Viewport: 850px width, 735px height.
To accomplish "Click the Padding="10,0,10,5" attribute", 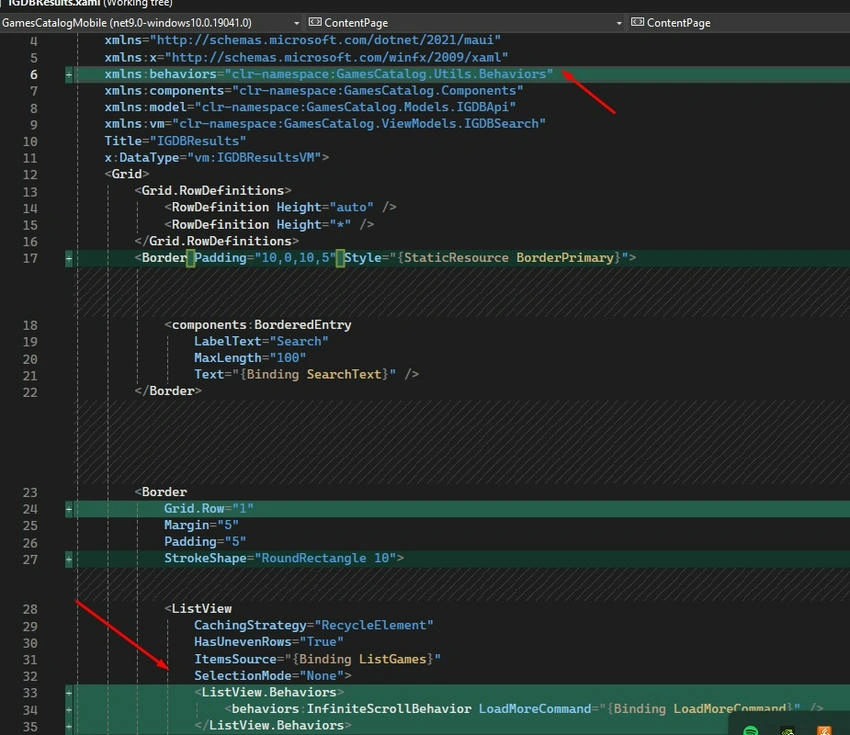I will click(265, 258).
